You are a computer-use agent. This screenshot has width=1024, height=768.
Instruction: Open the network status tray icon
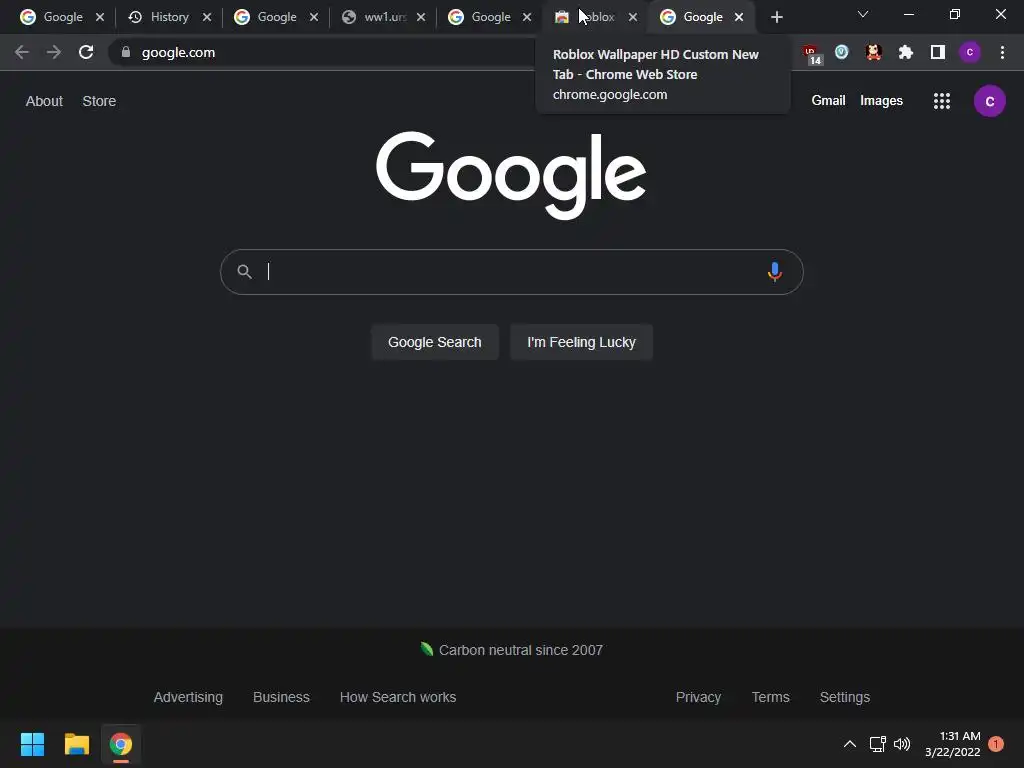(877, 744)
